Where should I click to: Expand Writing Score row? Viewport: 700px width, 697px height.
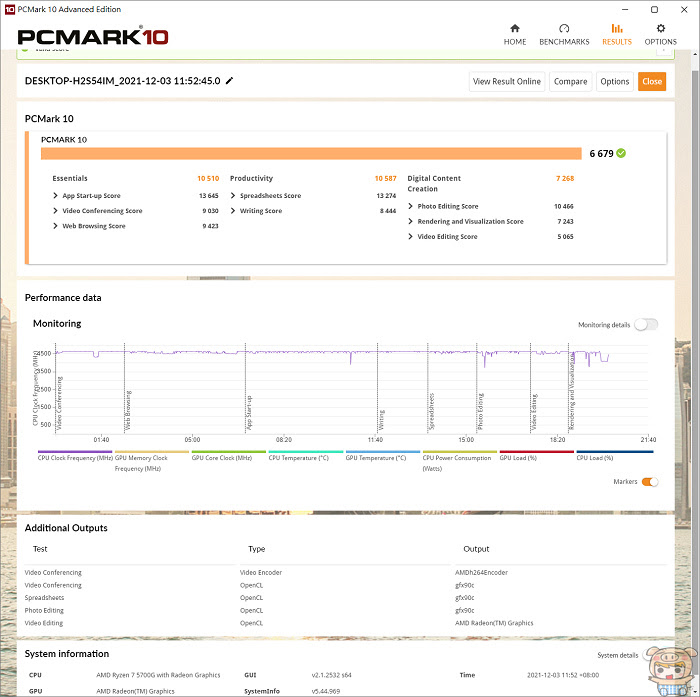coord(233,211)
